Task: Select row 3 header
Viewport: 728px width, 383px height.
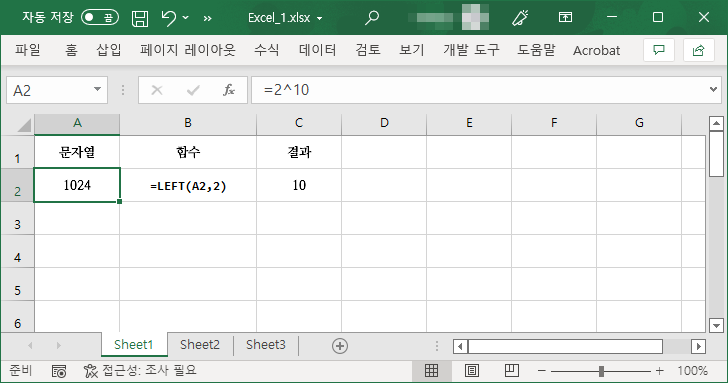Action: (x=17, y=219)
